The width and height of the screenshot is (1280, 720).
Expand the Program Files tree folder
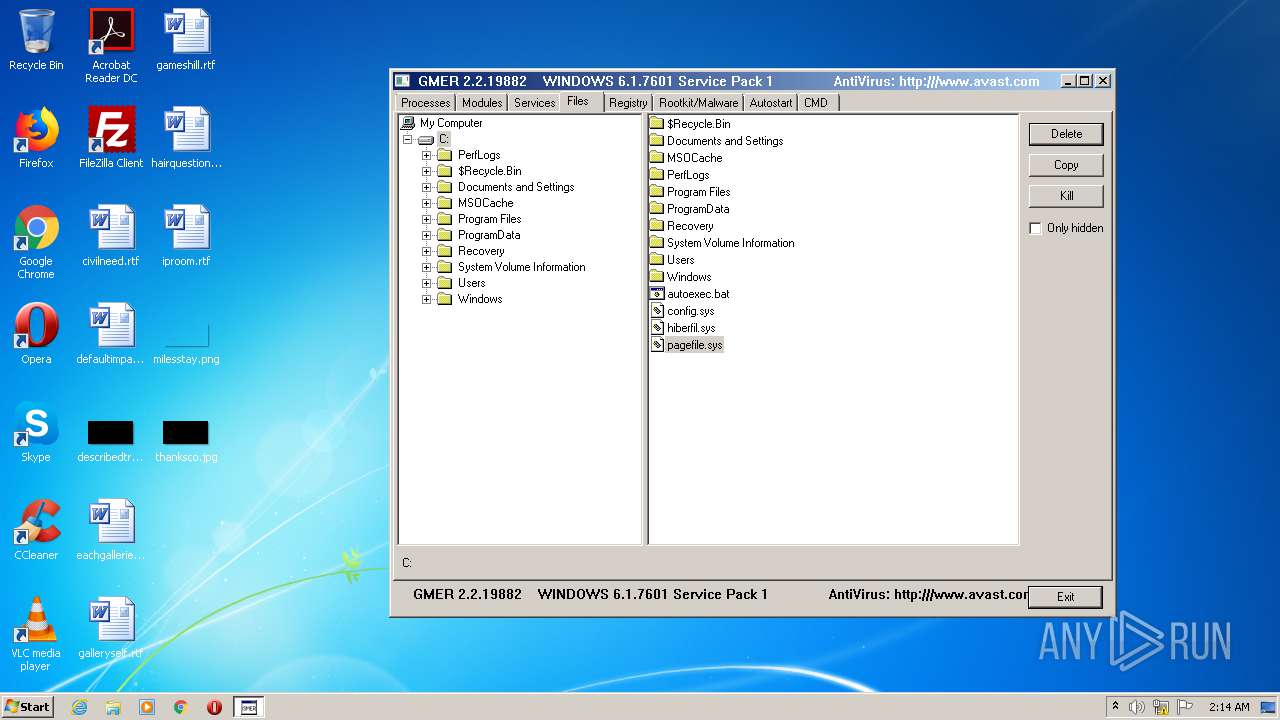point(426,219)
